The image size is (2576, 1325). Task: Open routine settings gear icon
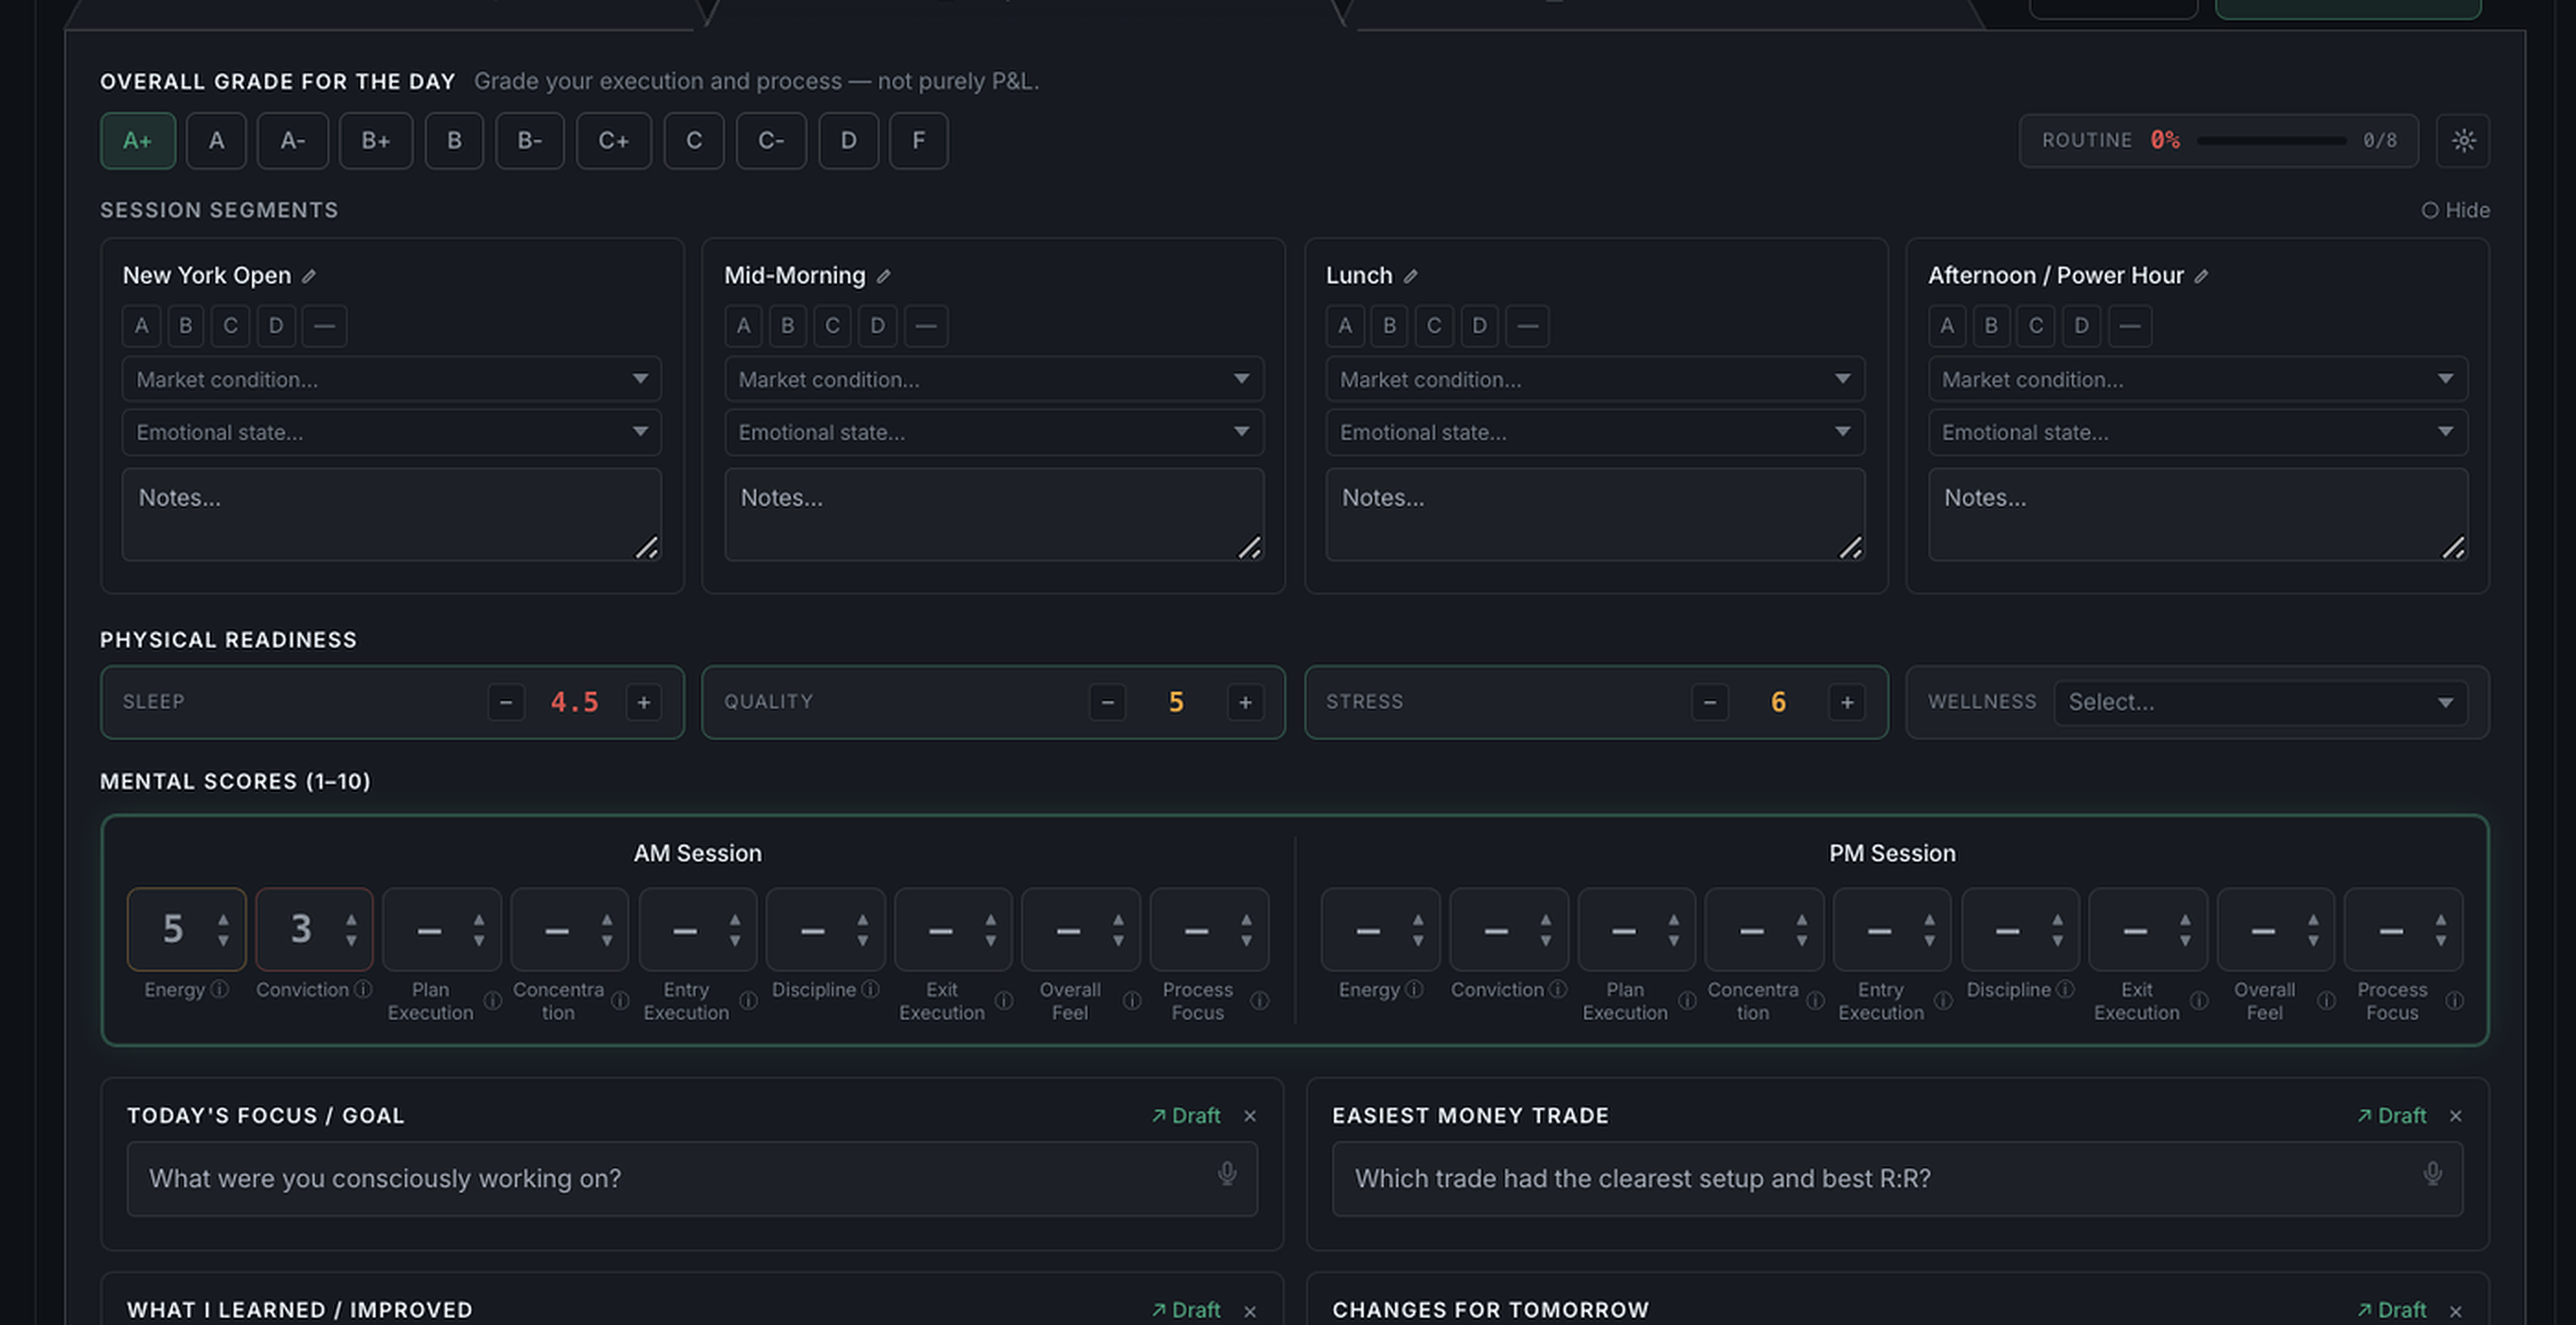[2463, 140]
